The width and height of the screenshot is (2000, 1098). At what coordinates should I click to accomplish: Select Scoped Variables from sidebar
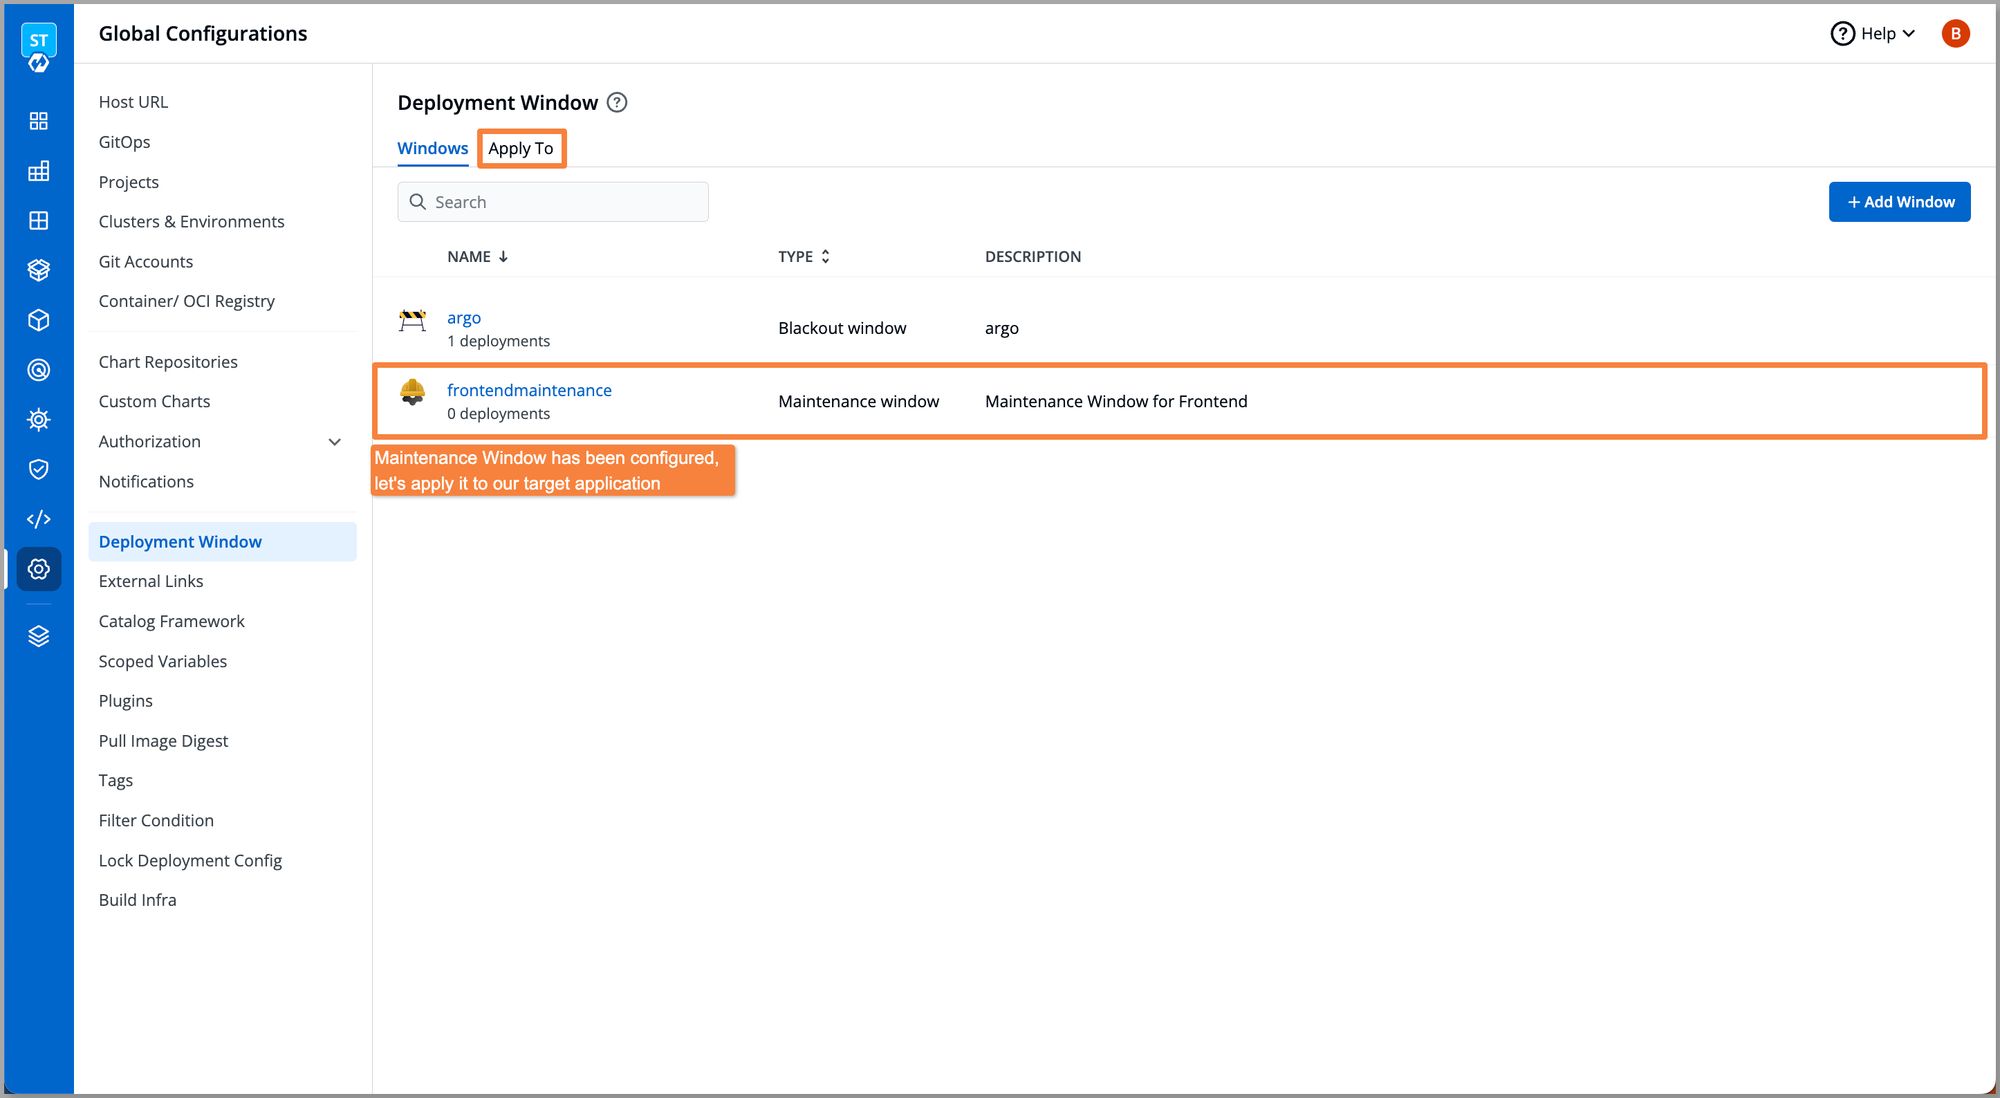pos(164,660)
